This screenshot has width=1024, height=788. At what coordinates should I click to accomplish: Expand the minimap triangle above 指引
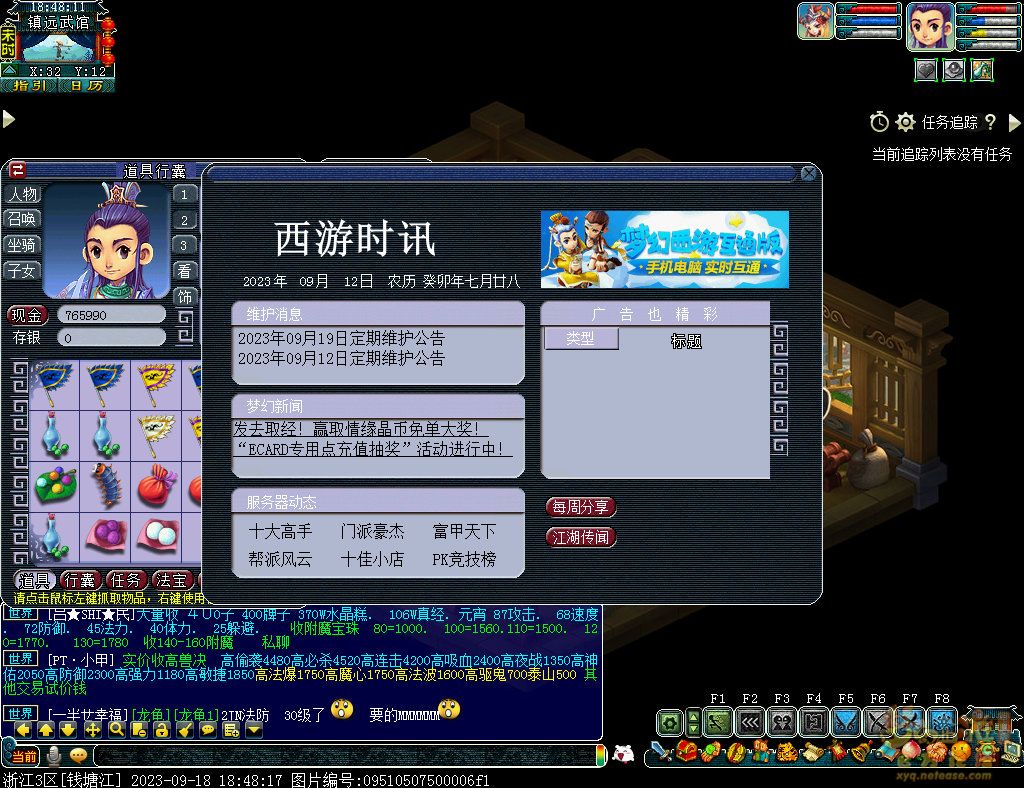pos(10,69)
